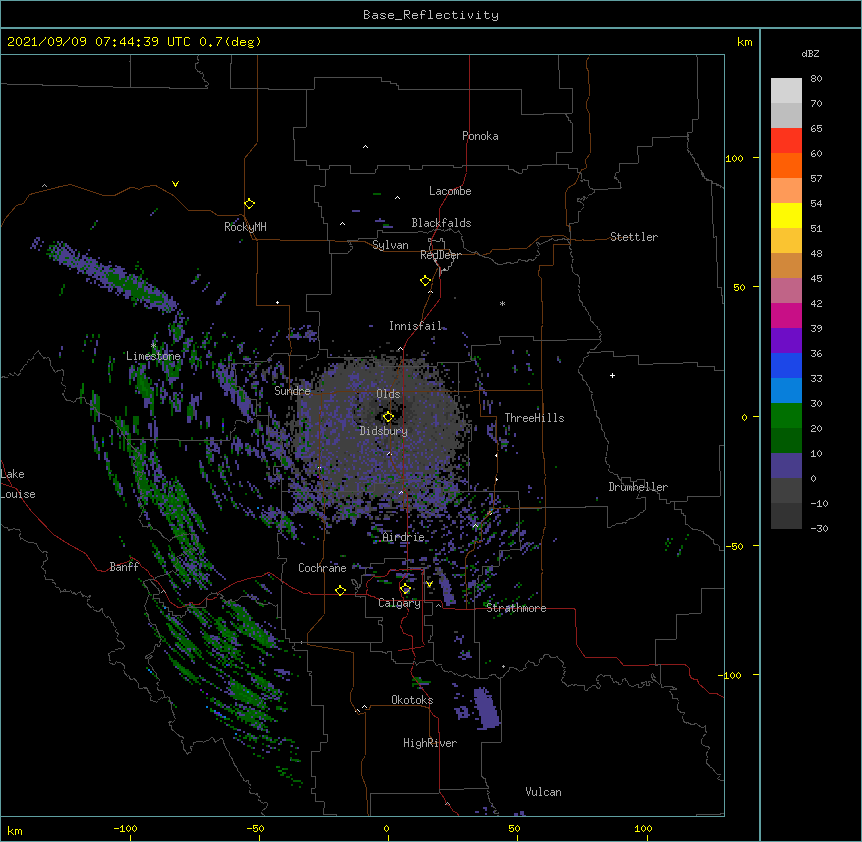
Task: Click the RockyMH label
Action: click(x=245, y=227)
